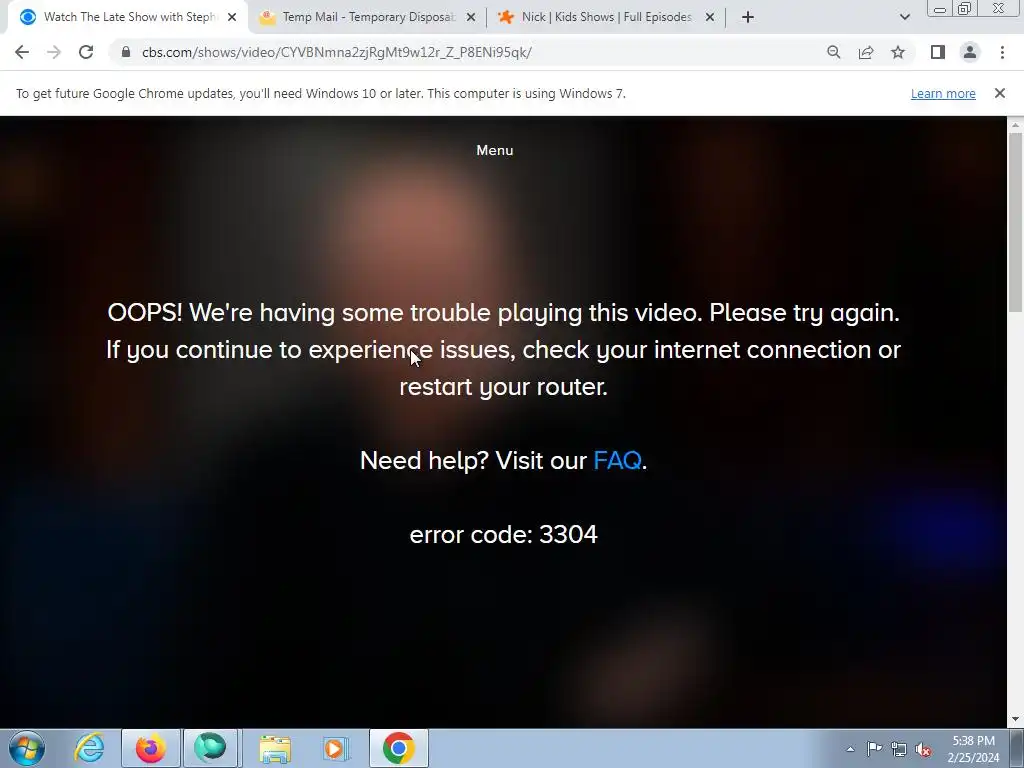This screenshot has width=1024, height=768.
Task: Open a new tab with plus button
Action: click(x=748, y=17)
